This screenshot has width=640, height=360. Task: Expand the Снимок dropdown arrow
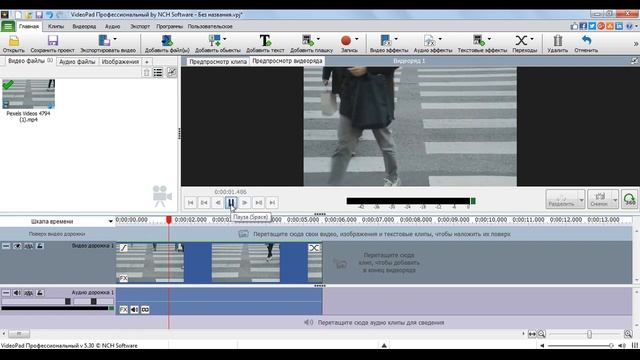tap(615, 200)
